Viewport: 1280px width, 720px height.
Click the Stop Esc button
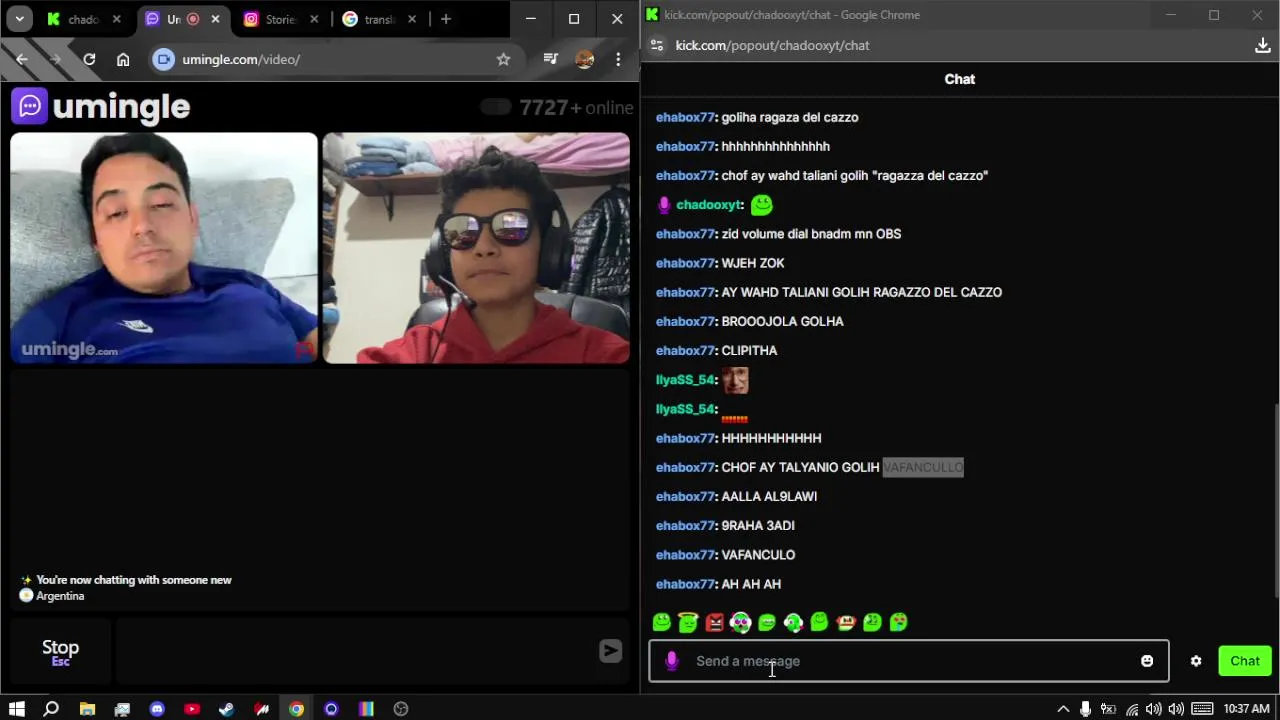(x=60, y=652)
